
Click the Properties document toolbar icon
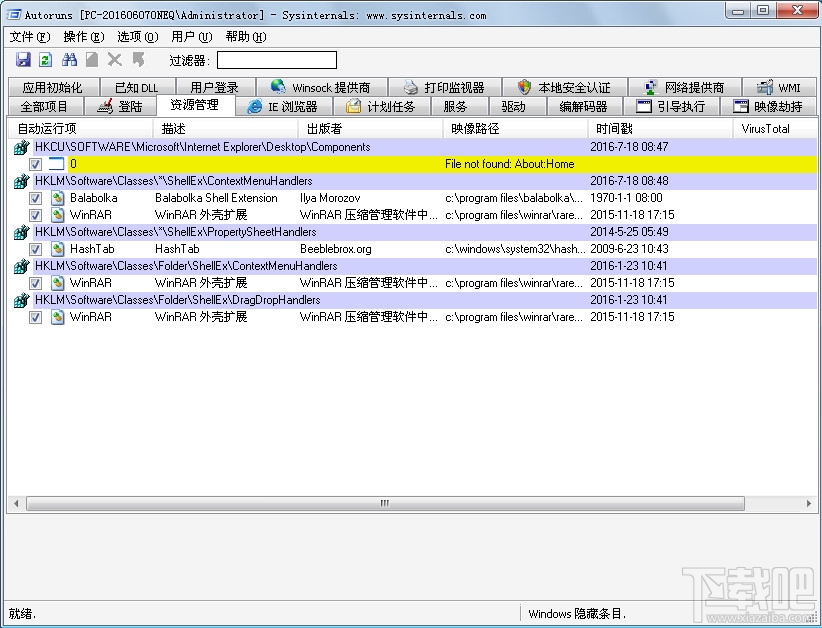[92, 60]
